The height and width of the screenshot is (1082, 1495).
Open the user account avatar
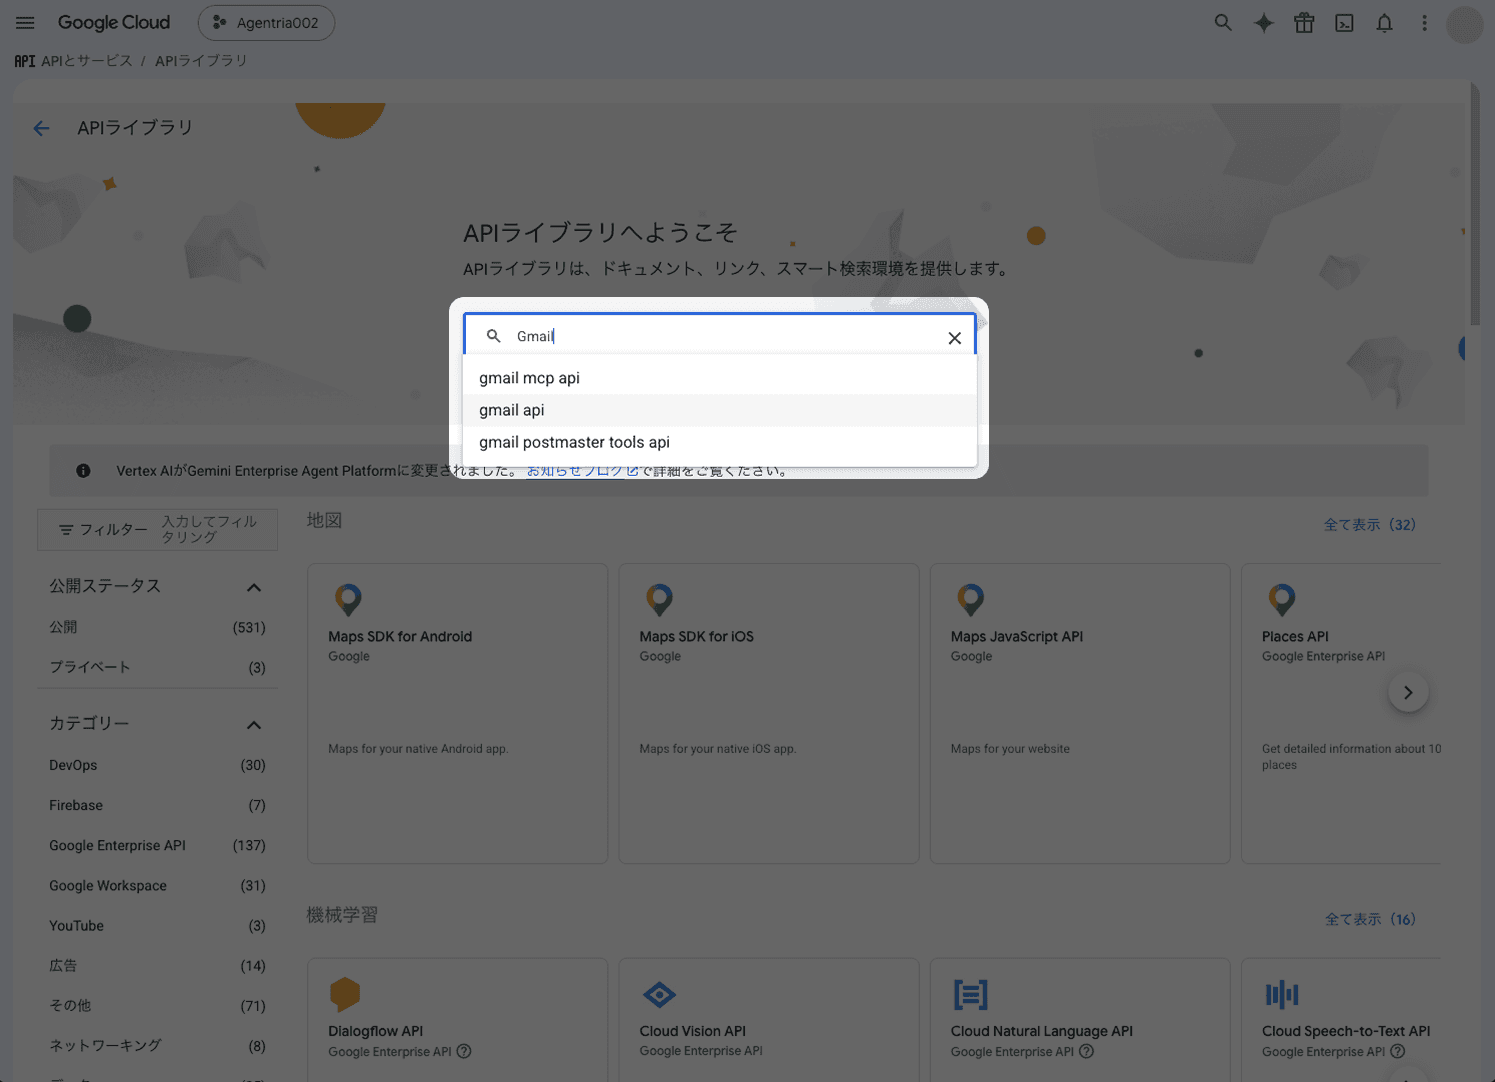(x=1464, y=24)
